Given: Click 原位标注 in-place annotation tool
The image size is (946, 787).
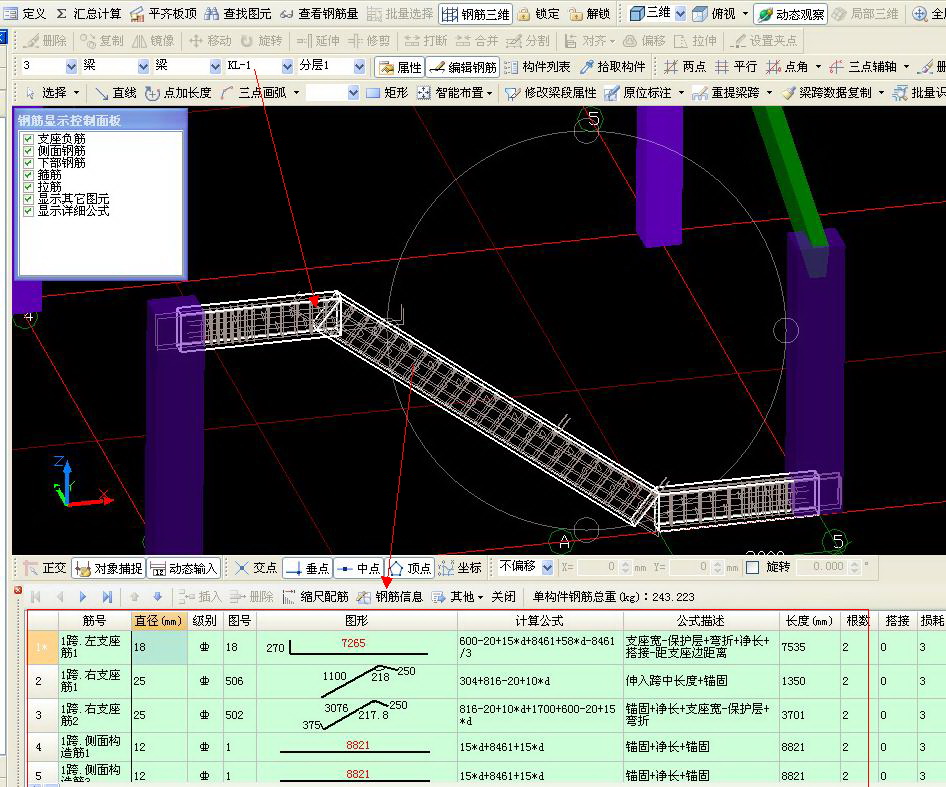Looking at the screenshot, I should coord(638,93).
